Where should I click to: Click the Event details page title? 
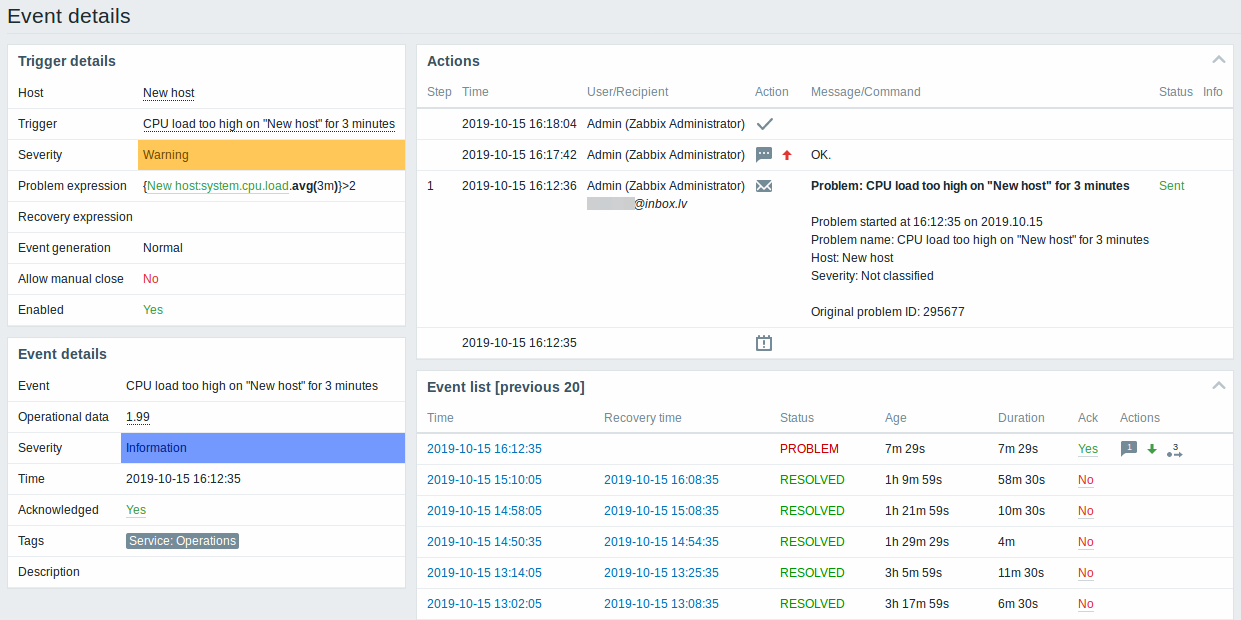pyautogui.click(x=69, y=16)
